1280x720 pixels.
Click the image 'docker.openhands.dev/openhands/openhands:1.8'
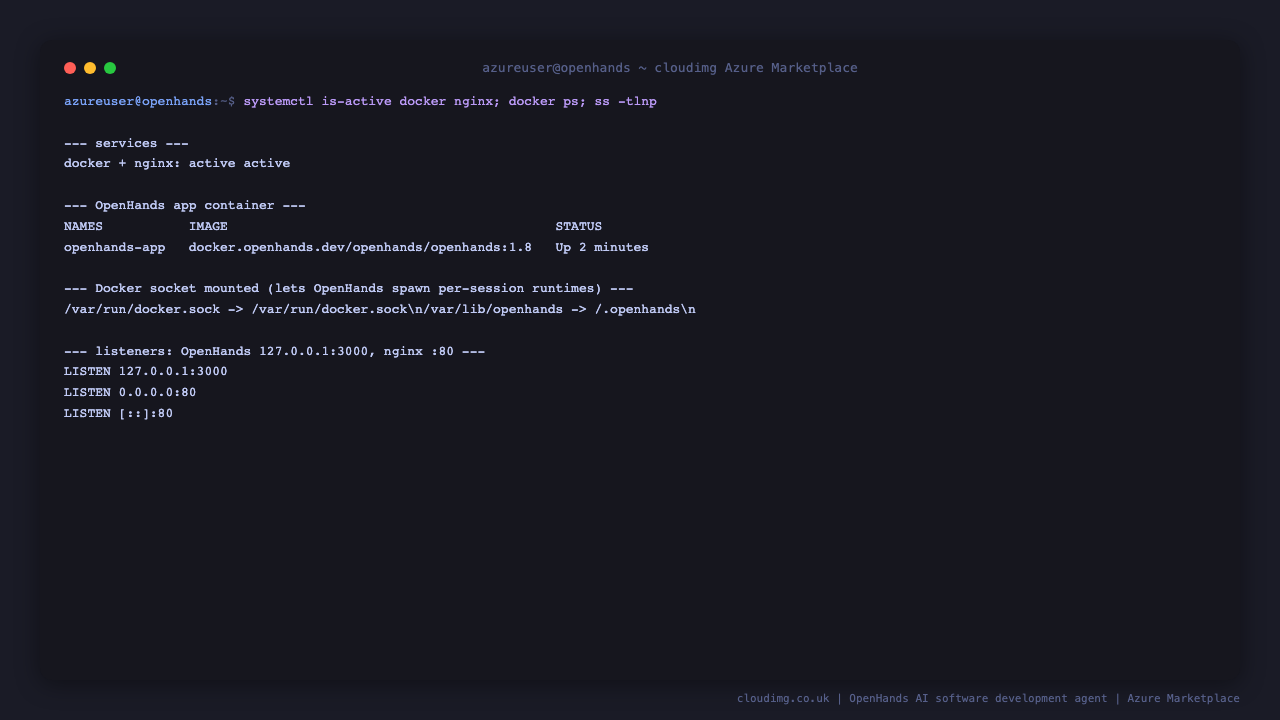(x=360, y=247)
